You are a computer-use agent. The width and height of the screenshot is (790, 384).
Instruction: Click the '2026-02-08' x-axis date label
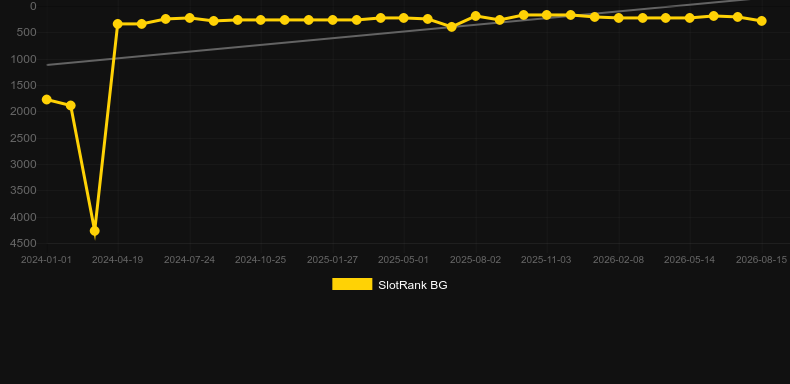click(618, 260)
